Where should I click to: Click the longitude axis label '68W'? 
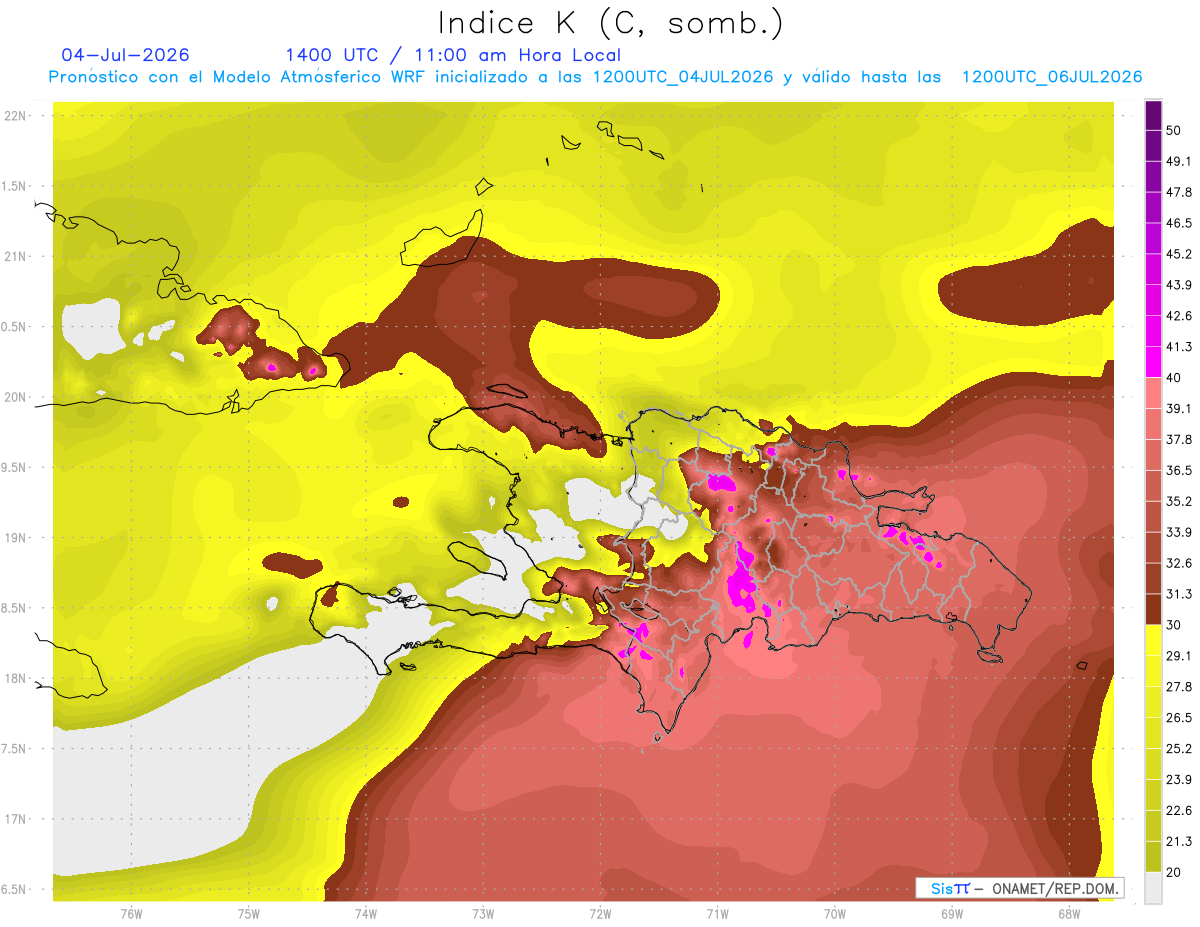click(x=1069, y=914)
